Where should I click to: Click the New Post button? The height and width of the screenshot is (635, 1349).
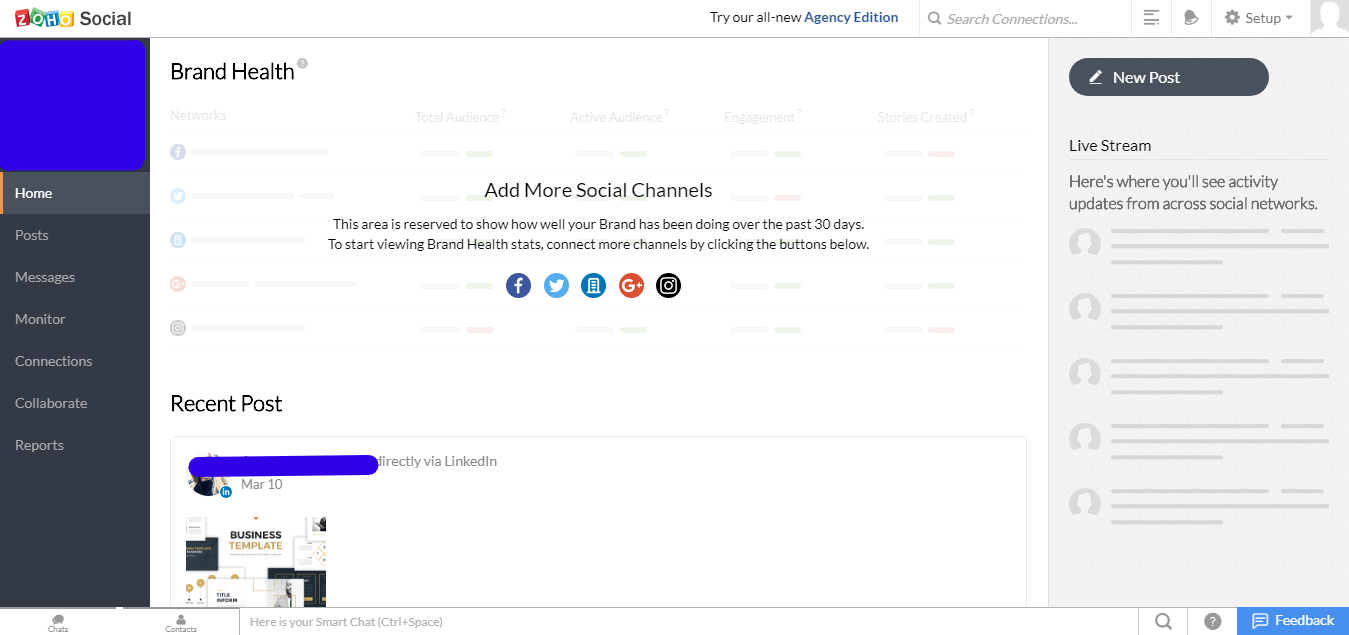1168,77
